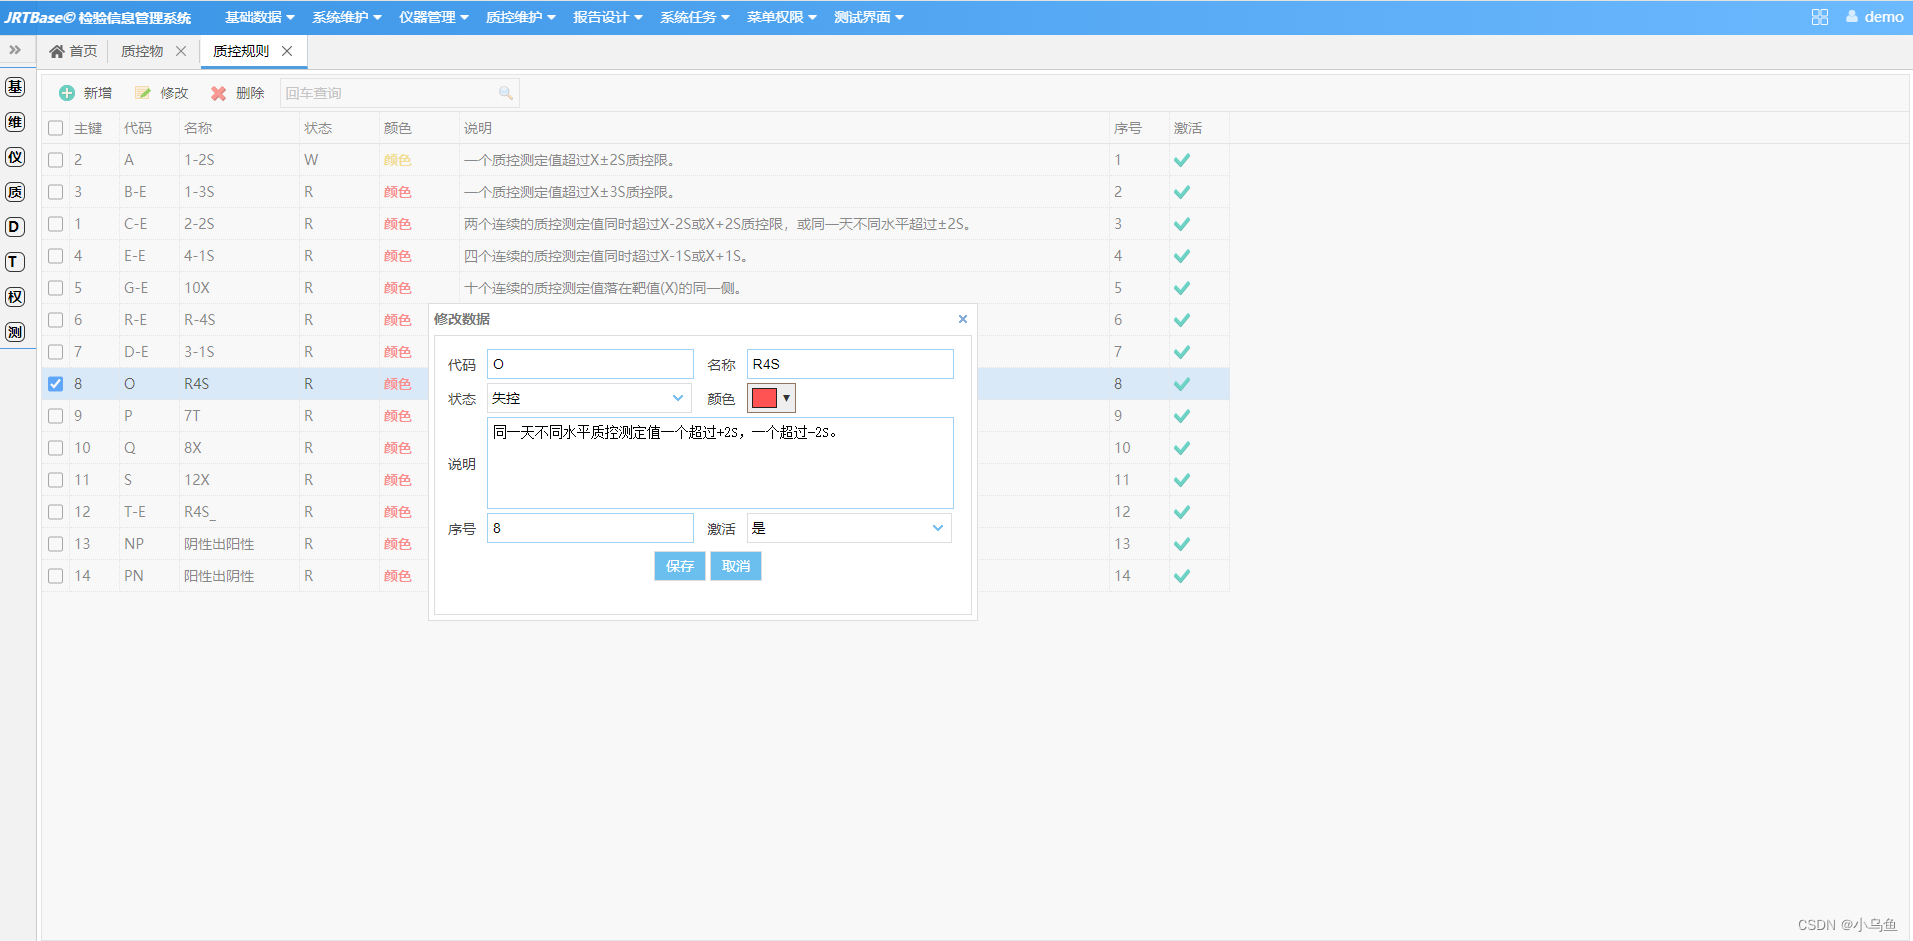Click the active checkmark for row 2-2S
This screenshot has height=941, width=1913.
click(x=1182, y=224)
